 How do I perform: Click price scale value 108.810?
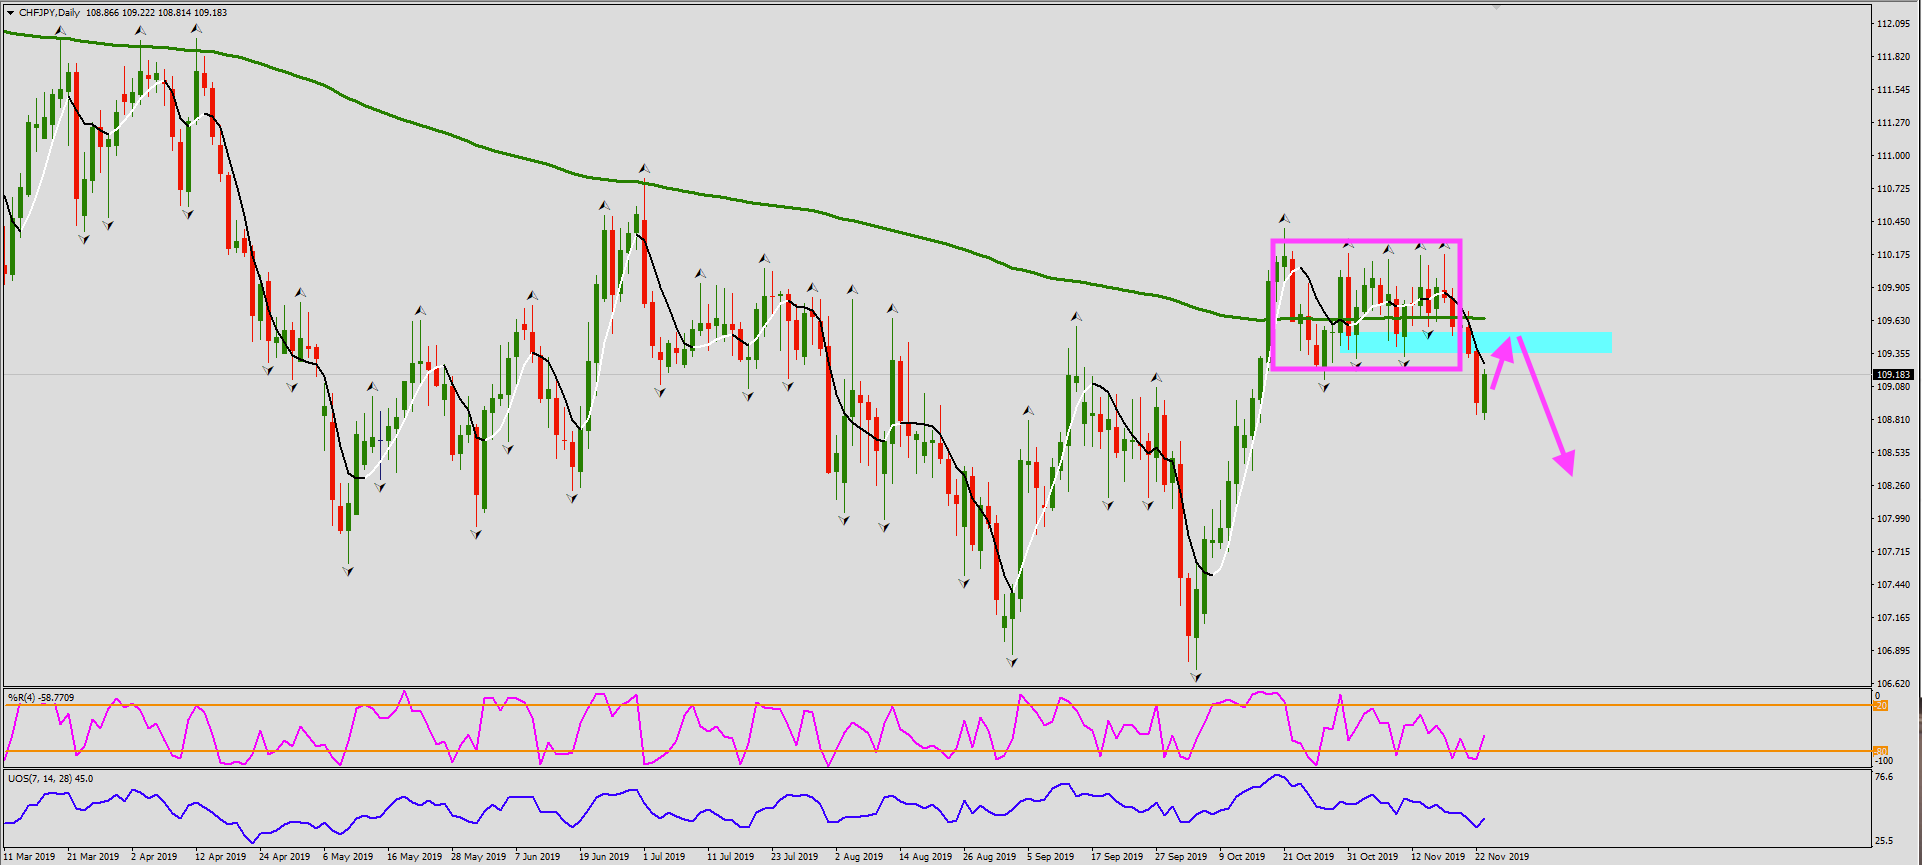[x=1894, y=420]
